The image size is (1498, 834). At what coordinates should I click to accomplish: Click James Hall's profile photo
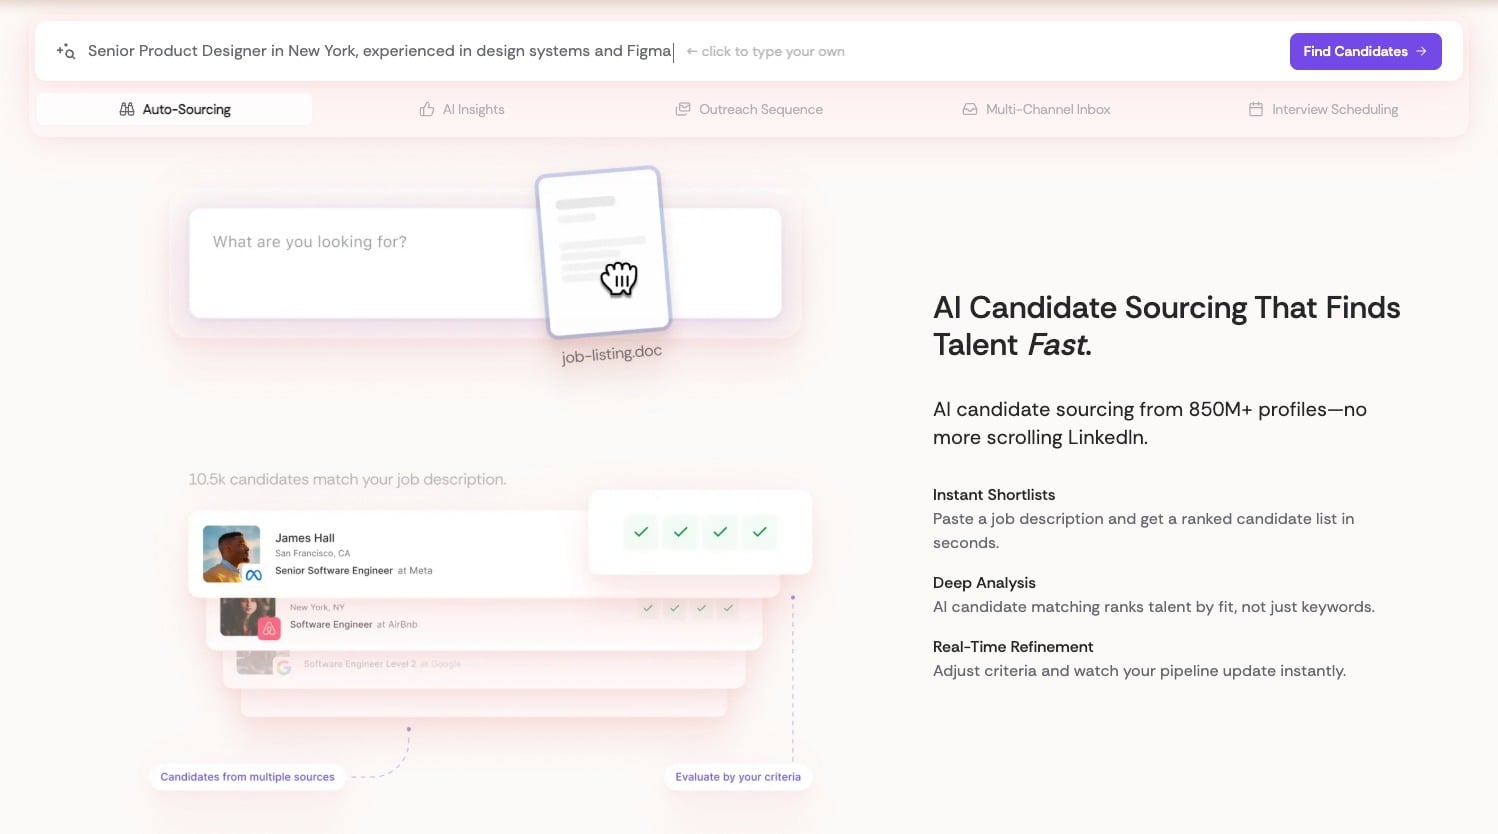[231, 553]
